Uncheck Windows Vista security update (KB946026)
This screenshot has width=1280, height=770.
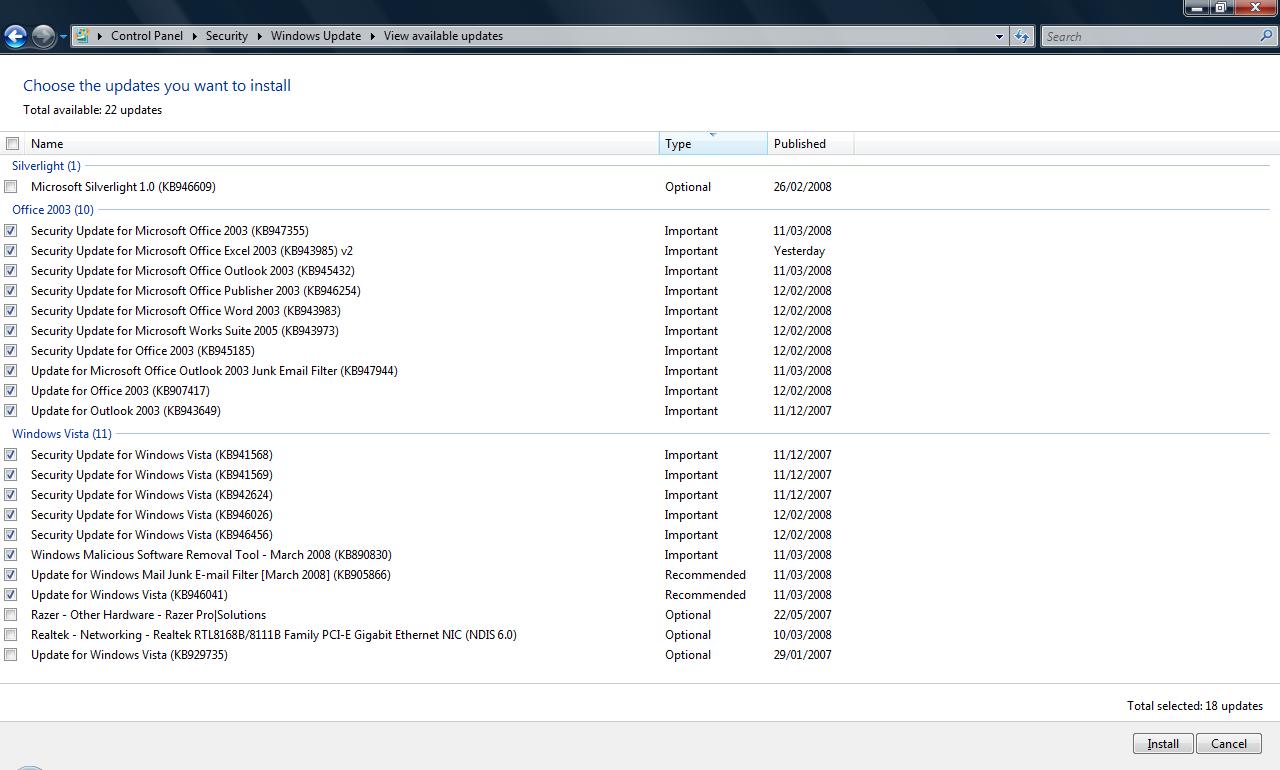(11, 515)
